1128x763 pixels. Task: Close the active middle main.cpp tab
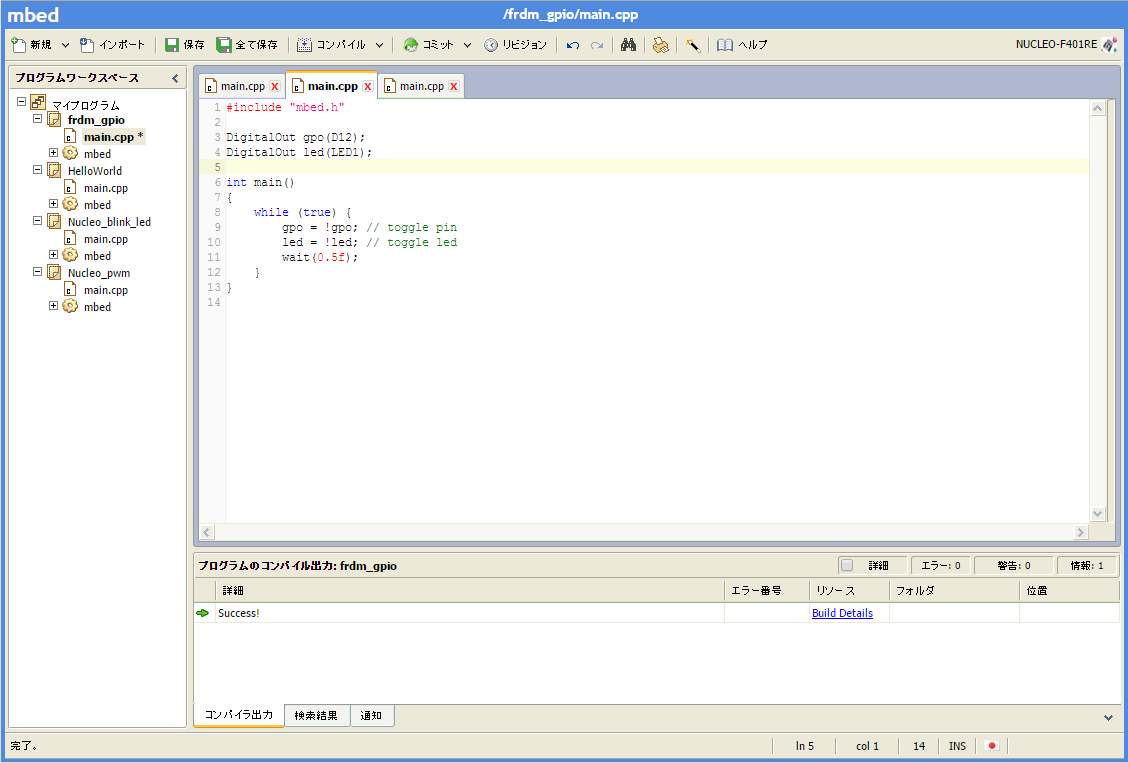[x=368, y=86]
